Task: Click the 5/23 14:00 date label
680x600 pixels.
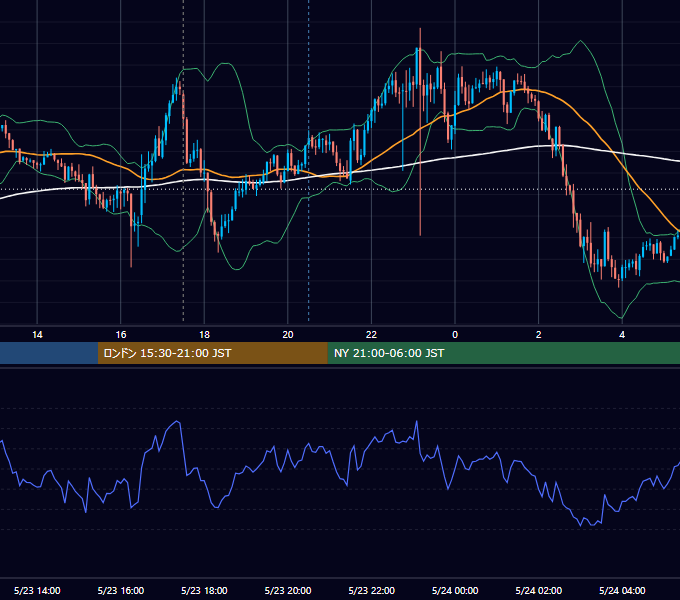Action: click(37, 590)
